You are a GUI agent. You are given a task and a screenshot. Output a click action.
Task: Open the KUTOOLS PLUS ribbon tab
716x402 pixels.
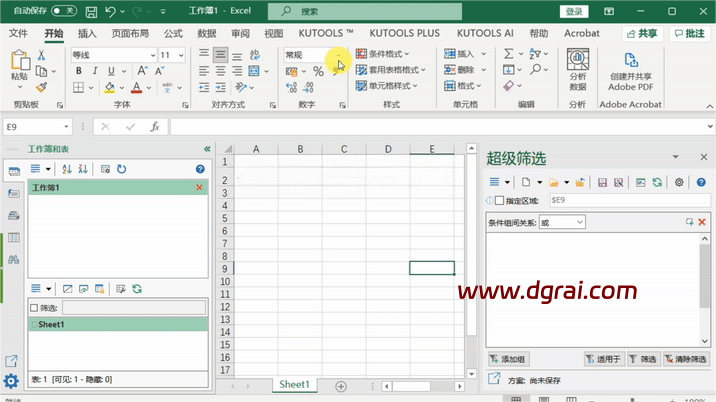click(405, 33)
